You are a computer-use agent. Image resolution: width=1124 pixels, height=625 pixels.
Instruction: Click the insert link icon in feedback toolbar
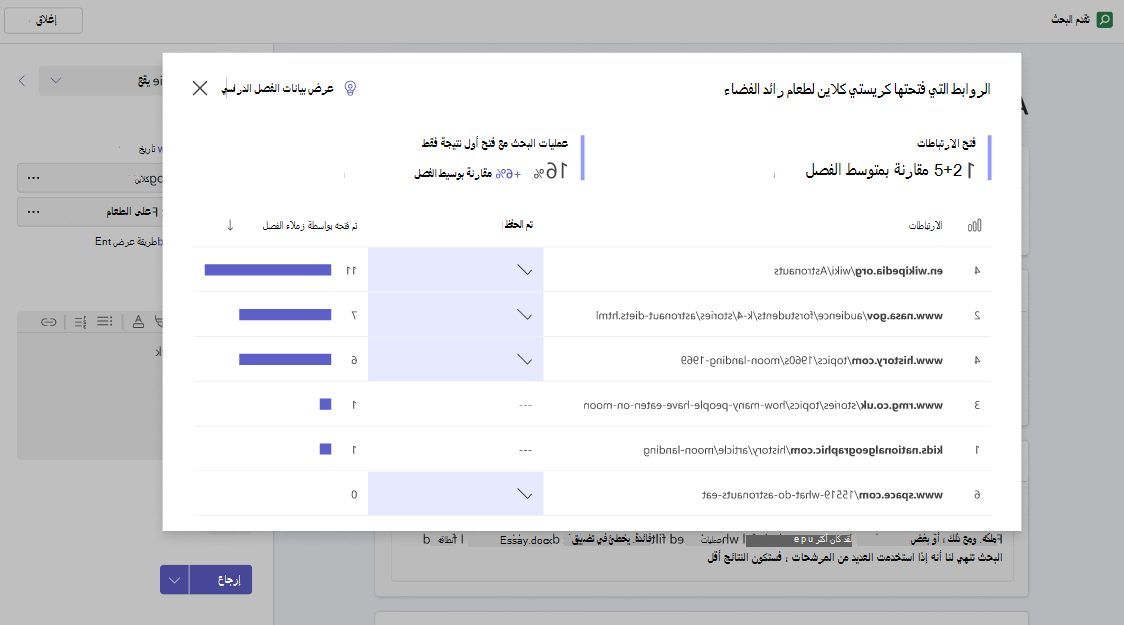(49, 322)
